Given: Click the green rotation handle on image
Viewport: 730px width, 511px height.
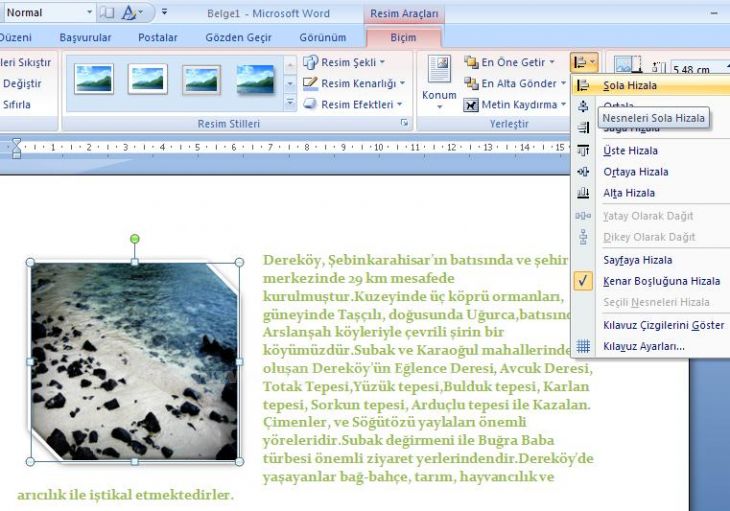Looking at the screenshot, I should coord(135,239).
